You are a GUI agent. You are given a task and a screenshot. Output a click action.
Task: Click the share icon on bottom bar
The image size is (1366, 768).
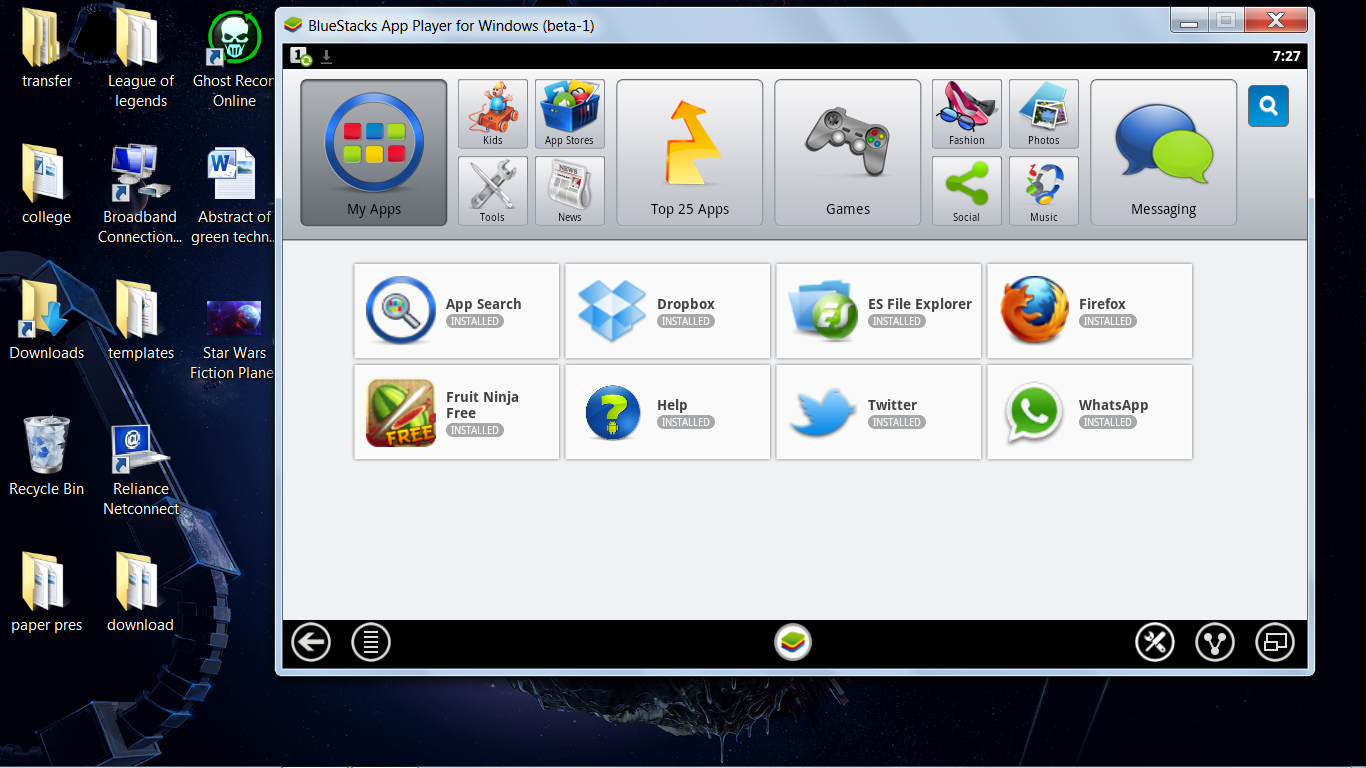[1215, 642]
